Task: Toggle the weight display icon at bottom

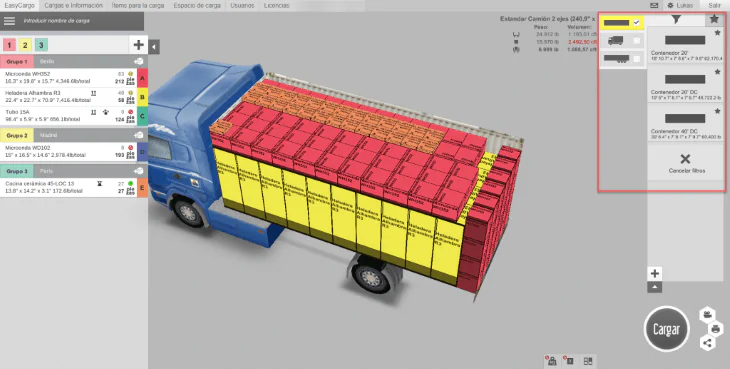Action: pyautogui.click(x=552, y=361)
